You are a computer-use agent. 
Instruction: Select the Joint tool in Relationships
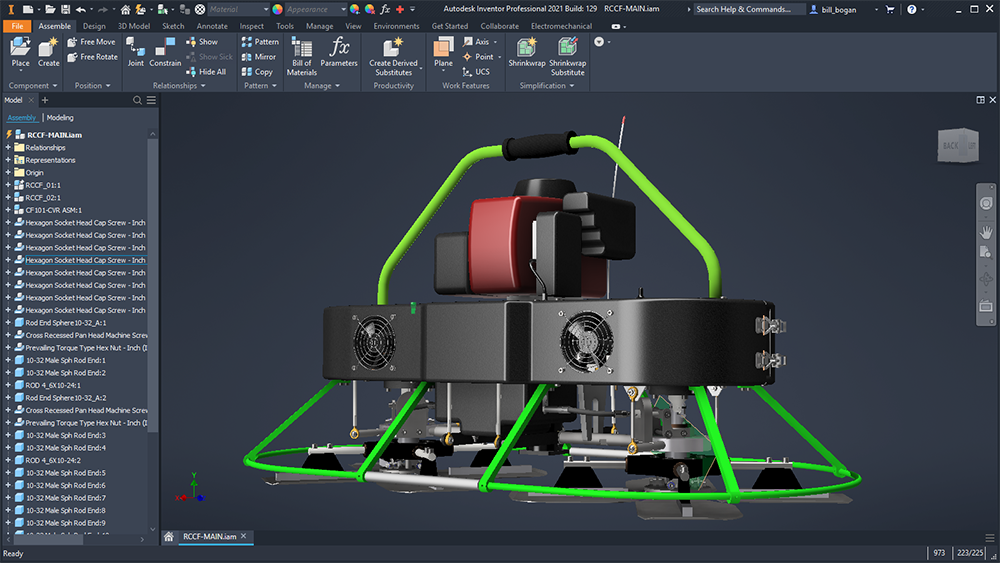pyautogui.click(x=135, y=52)
